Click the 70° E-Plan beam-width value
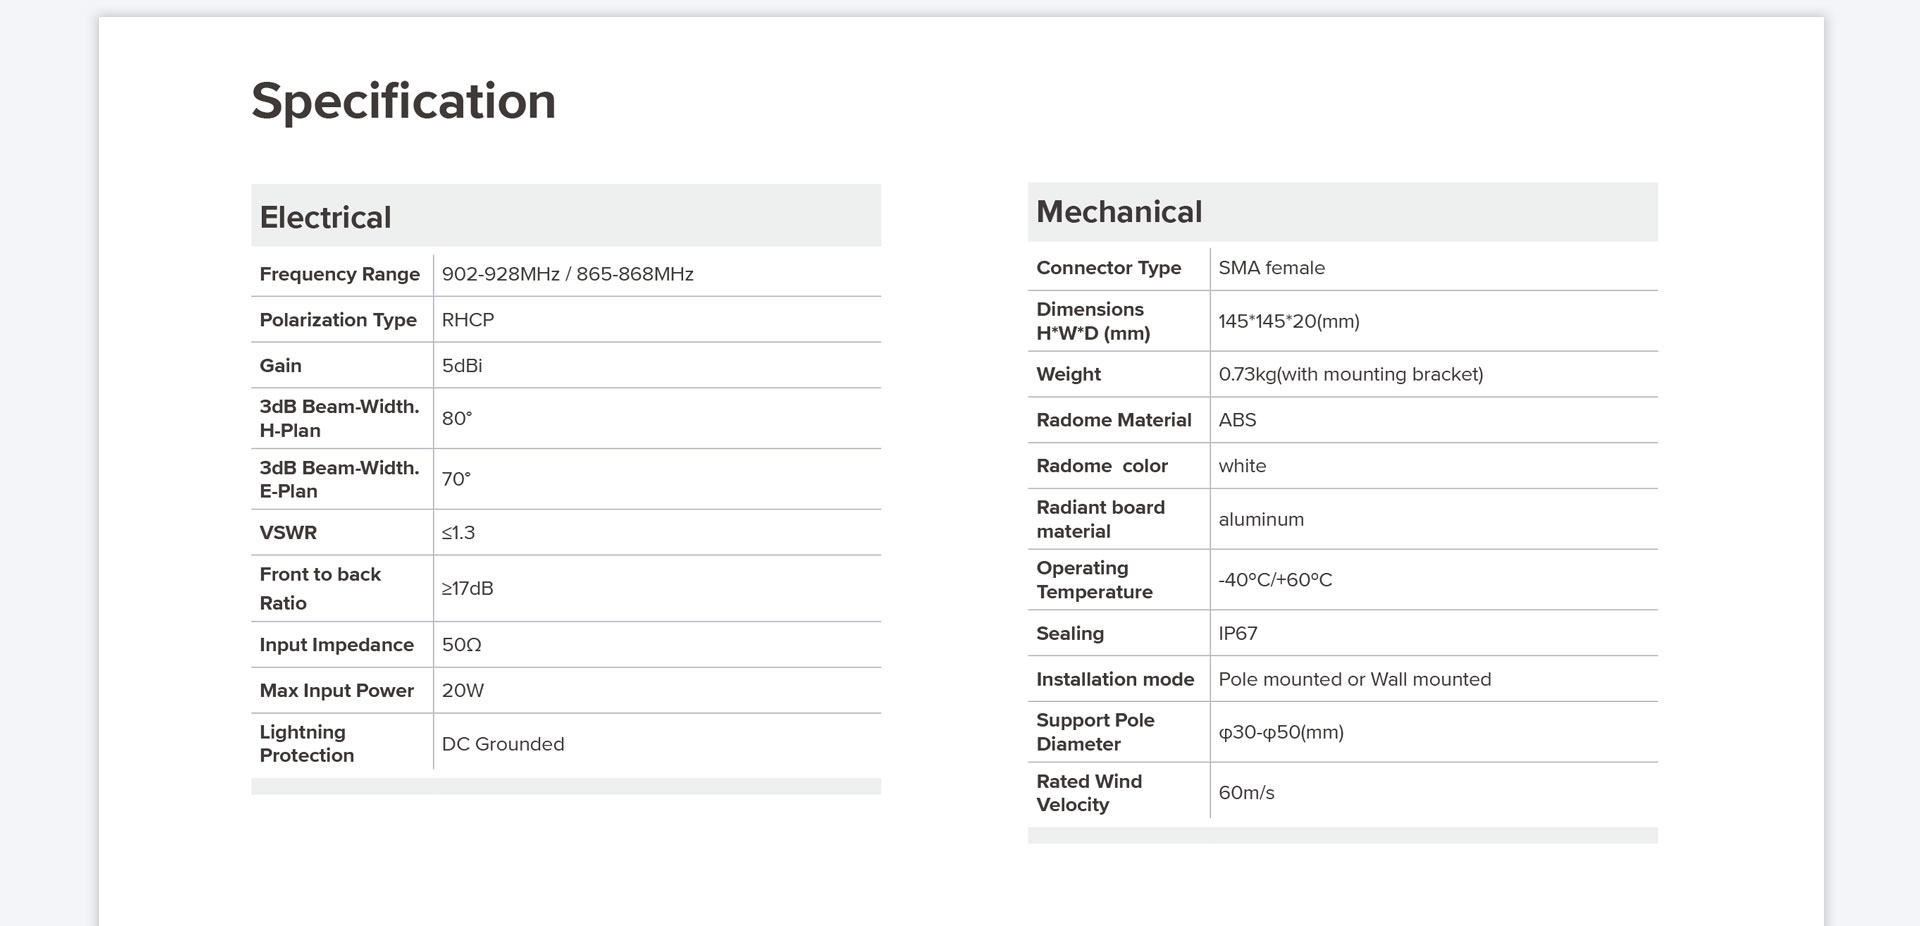This screenshot has width=1920, height=926. click(456, 479)
